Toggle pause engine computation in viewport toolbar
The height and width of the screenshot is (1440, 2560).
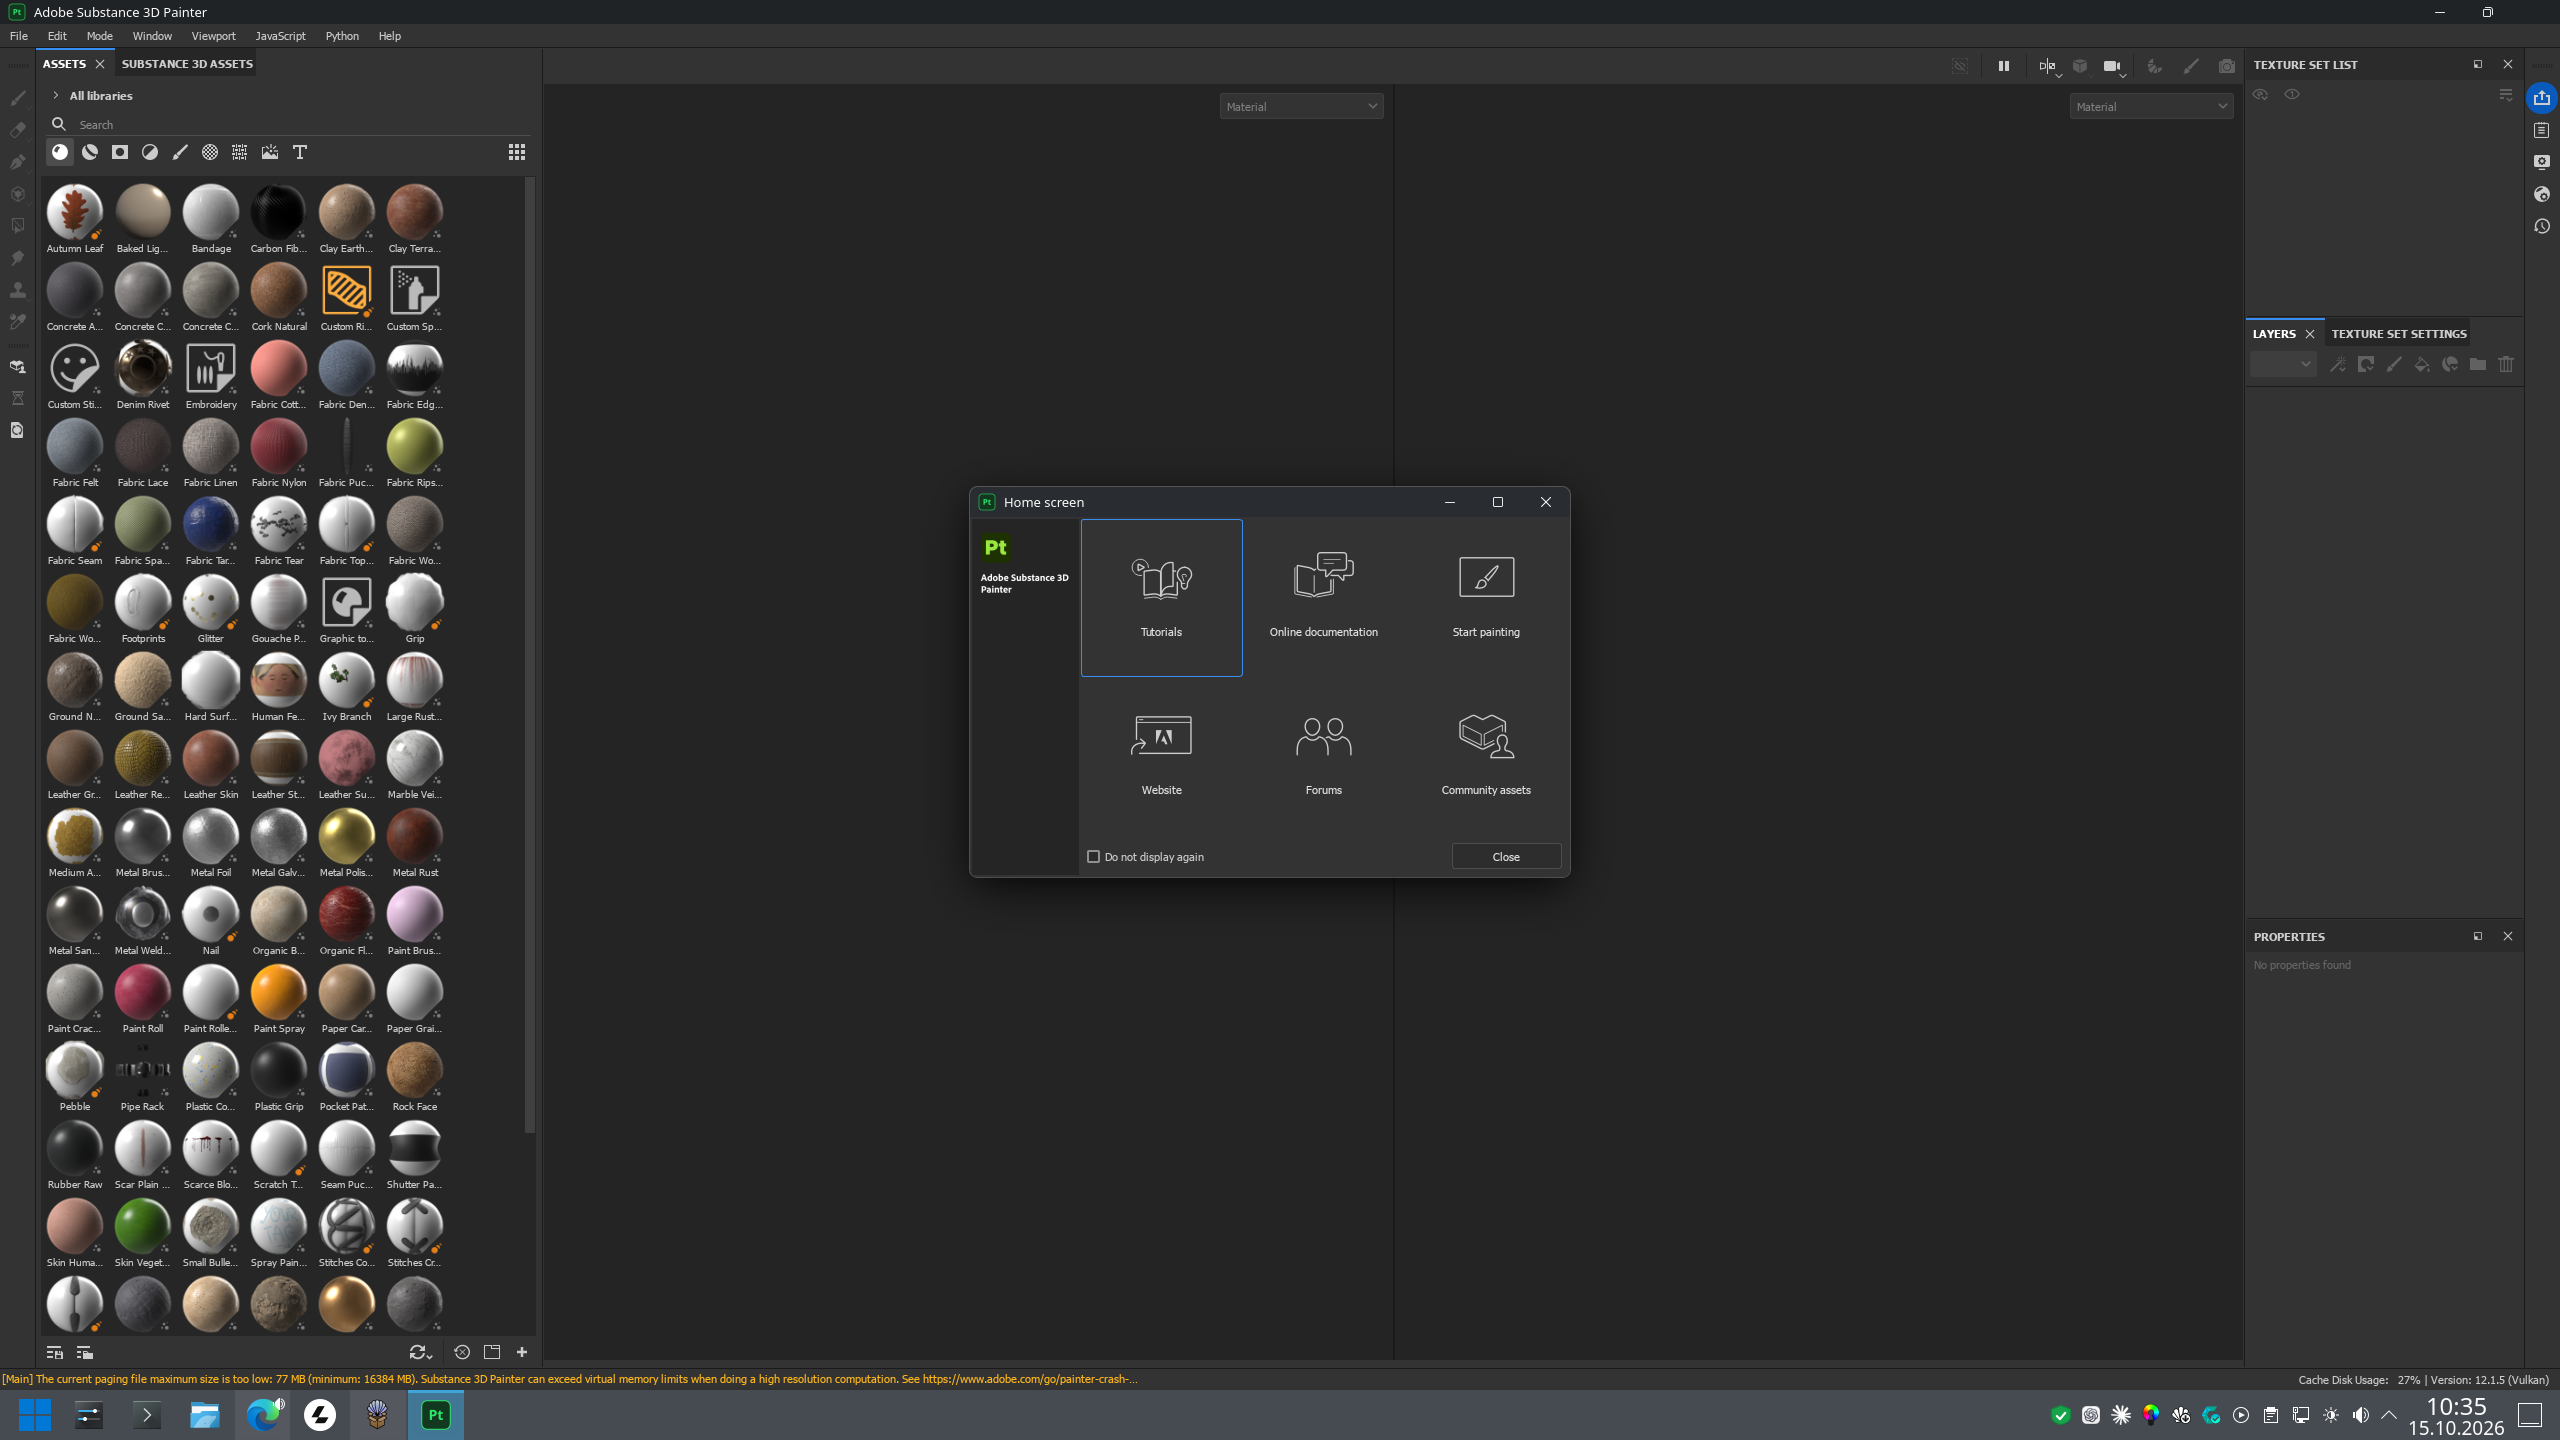click(2004, 66)
